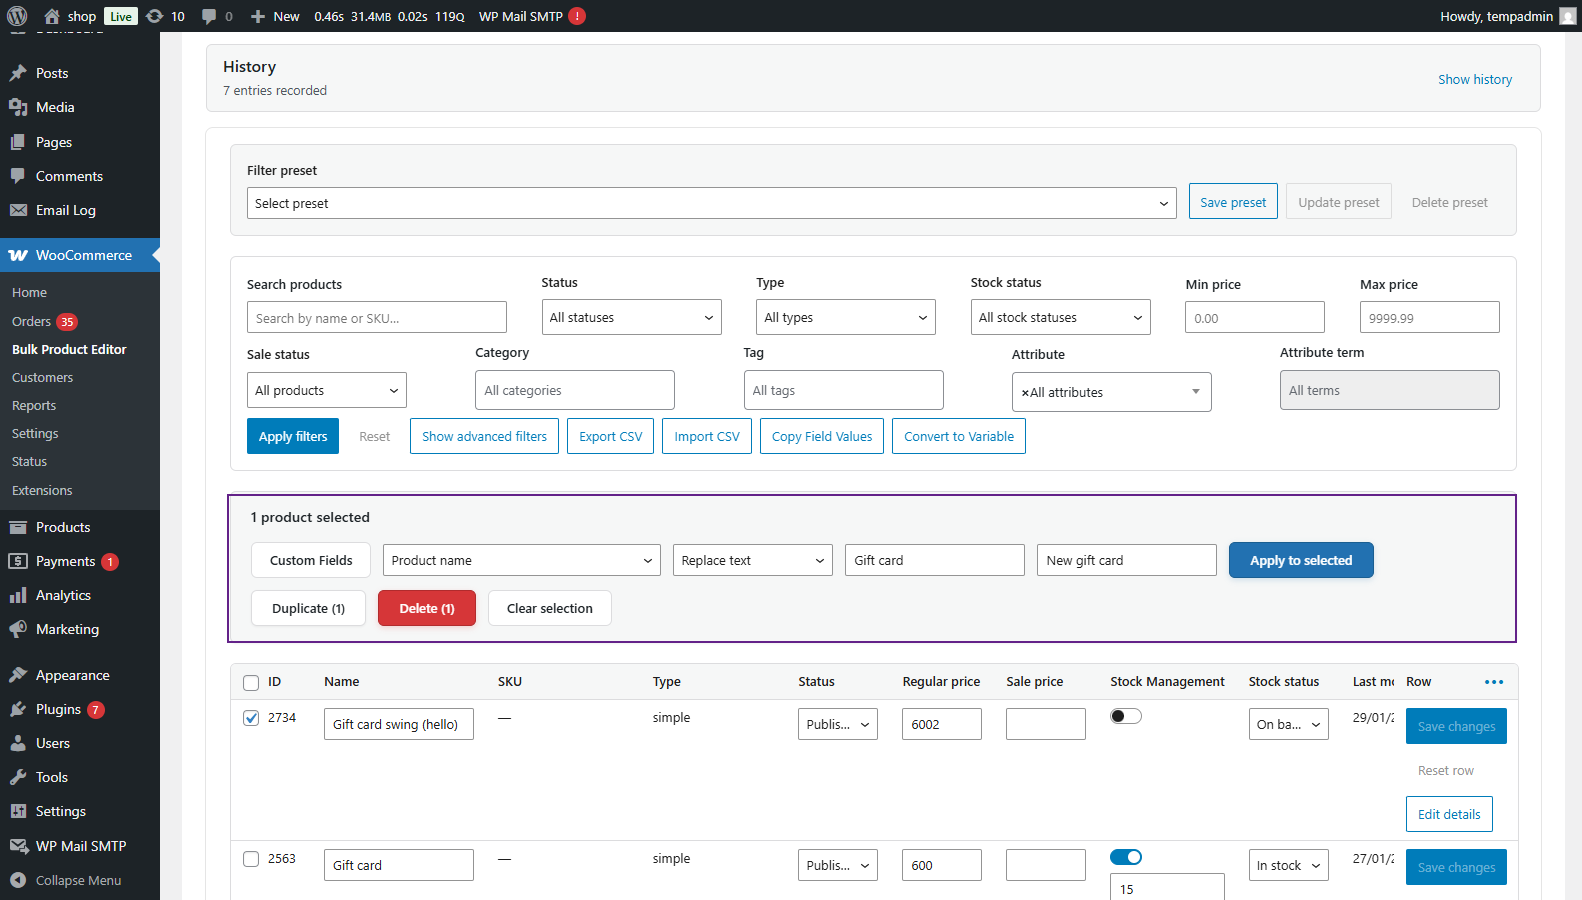Enable stock management toggle for Gift card swing

1125,716
